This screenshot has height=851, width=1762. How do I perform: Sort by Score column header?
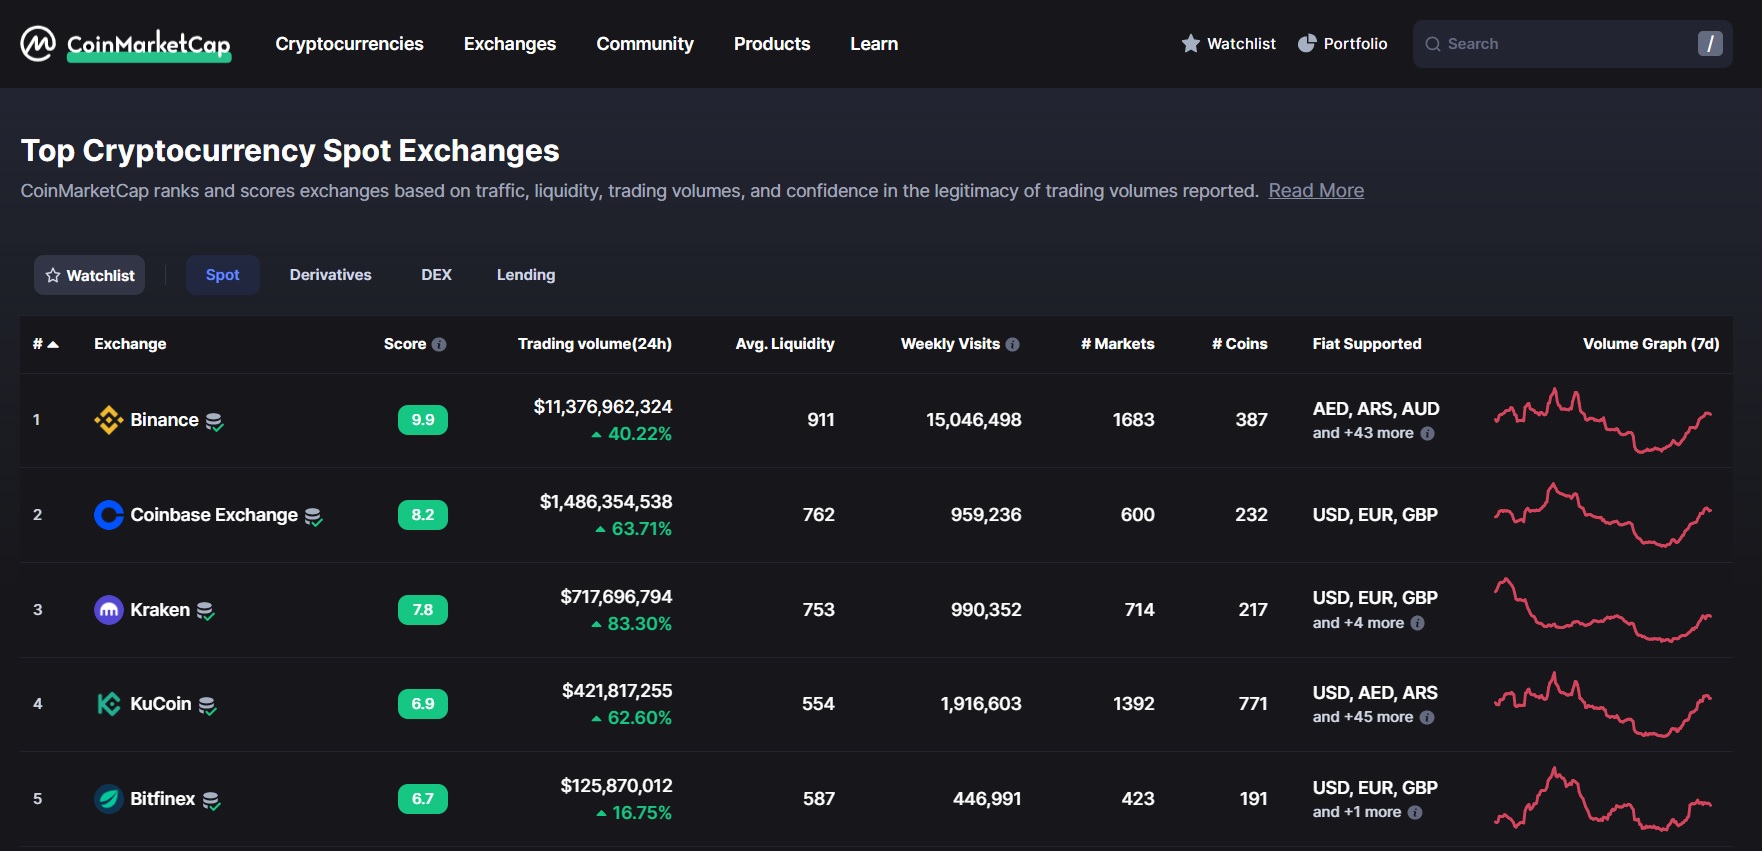tap(404, 344)
